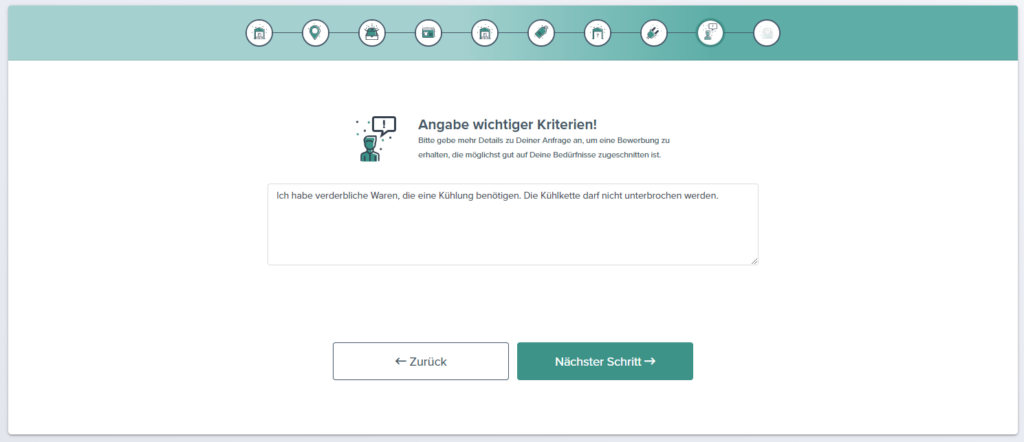1024x442 pixels.
Task: Open the location pin step
Action: 315,33
